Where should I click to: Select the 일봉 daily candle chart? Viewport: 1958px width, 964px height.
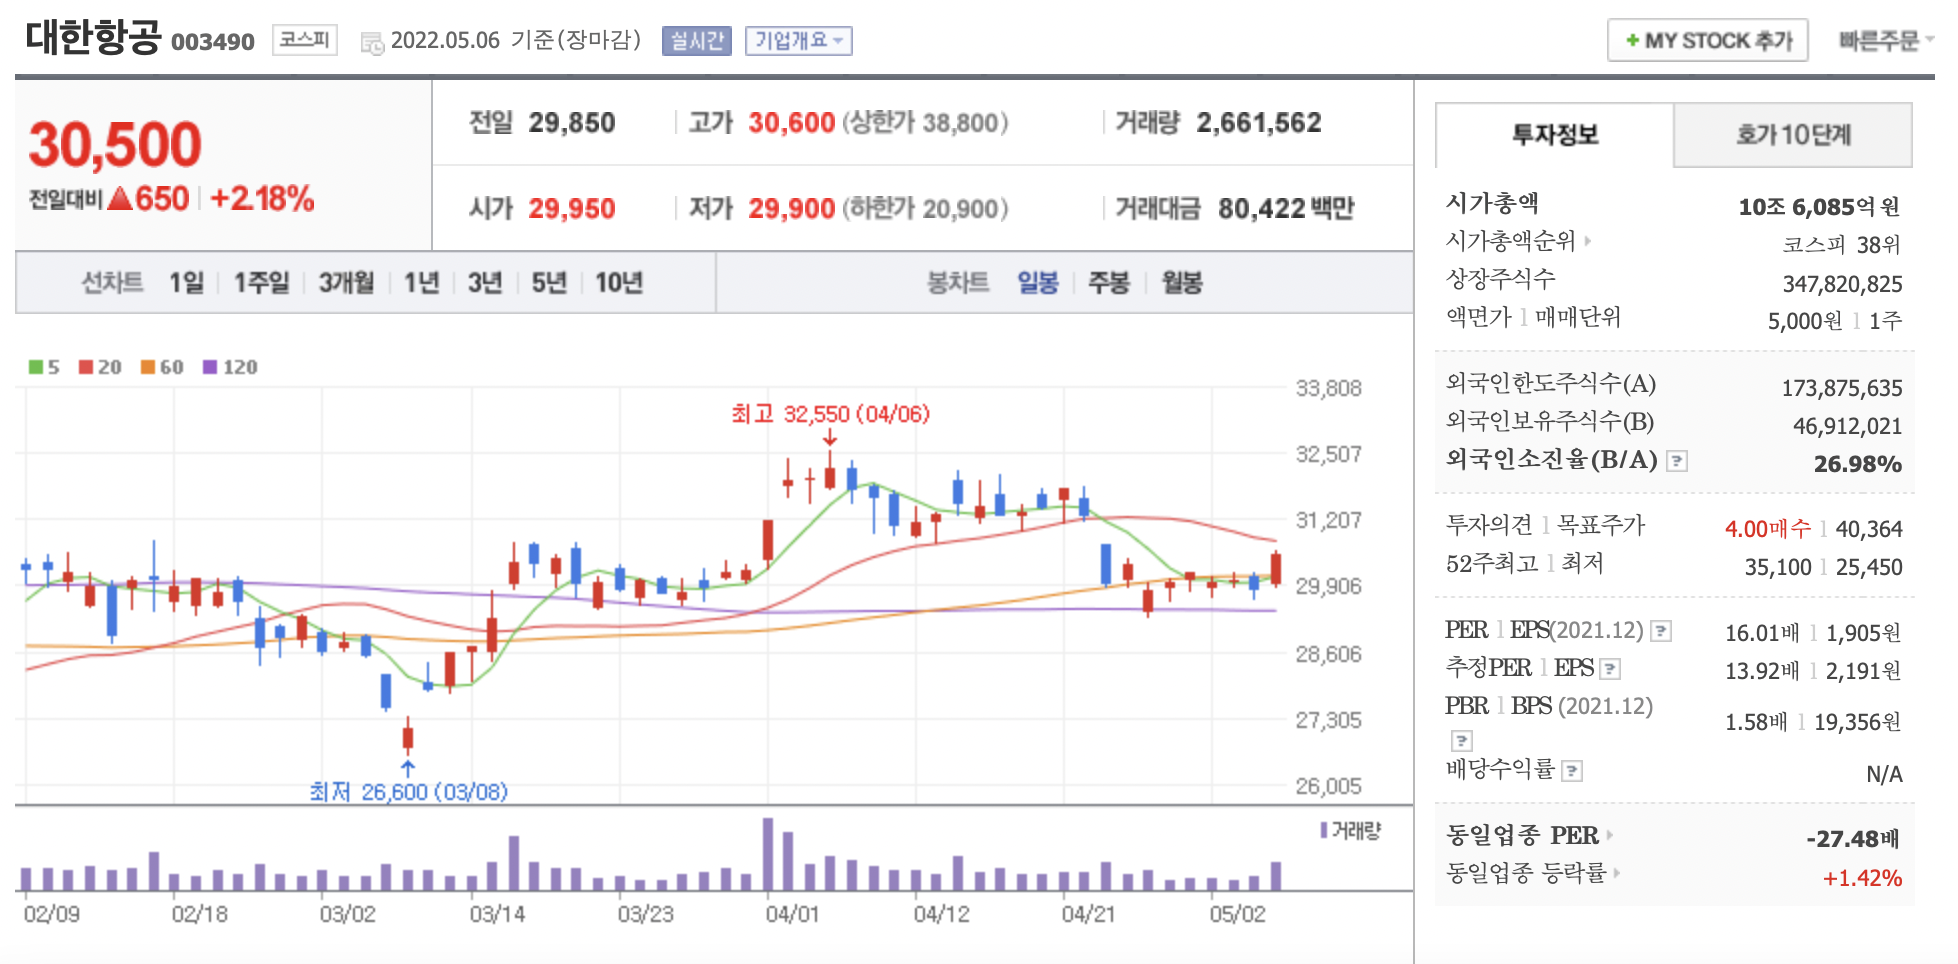point(1038,283)
